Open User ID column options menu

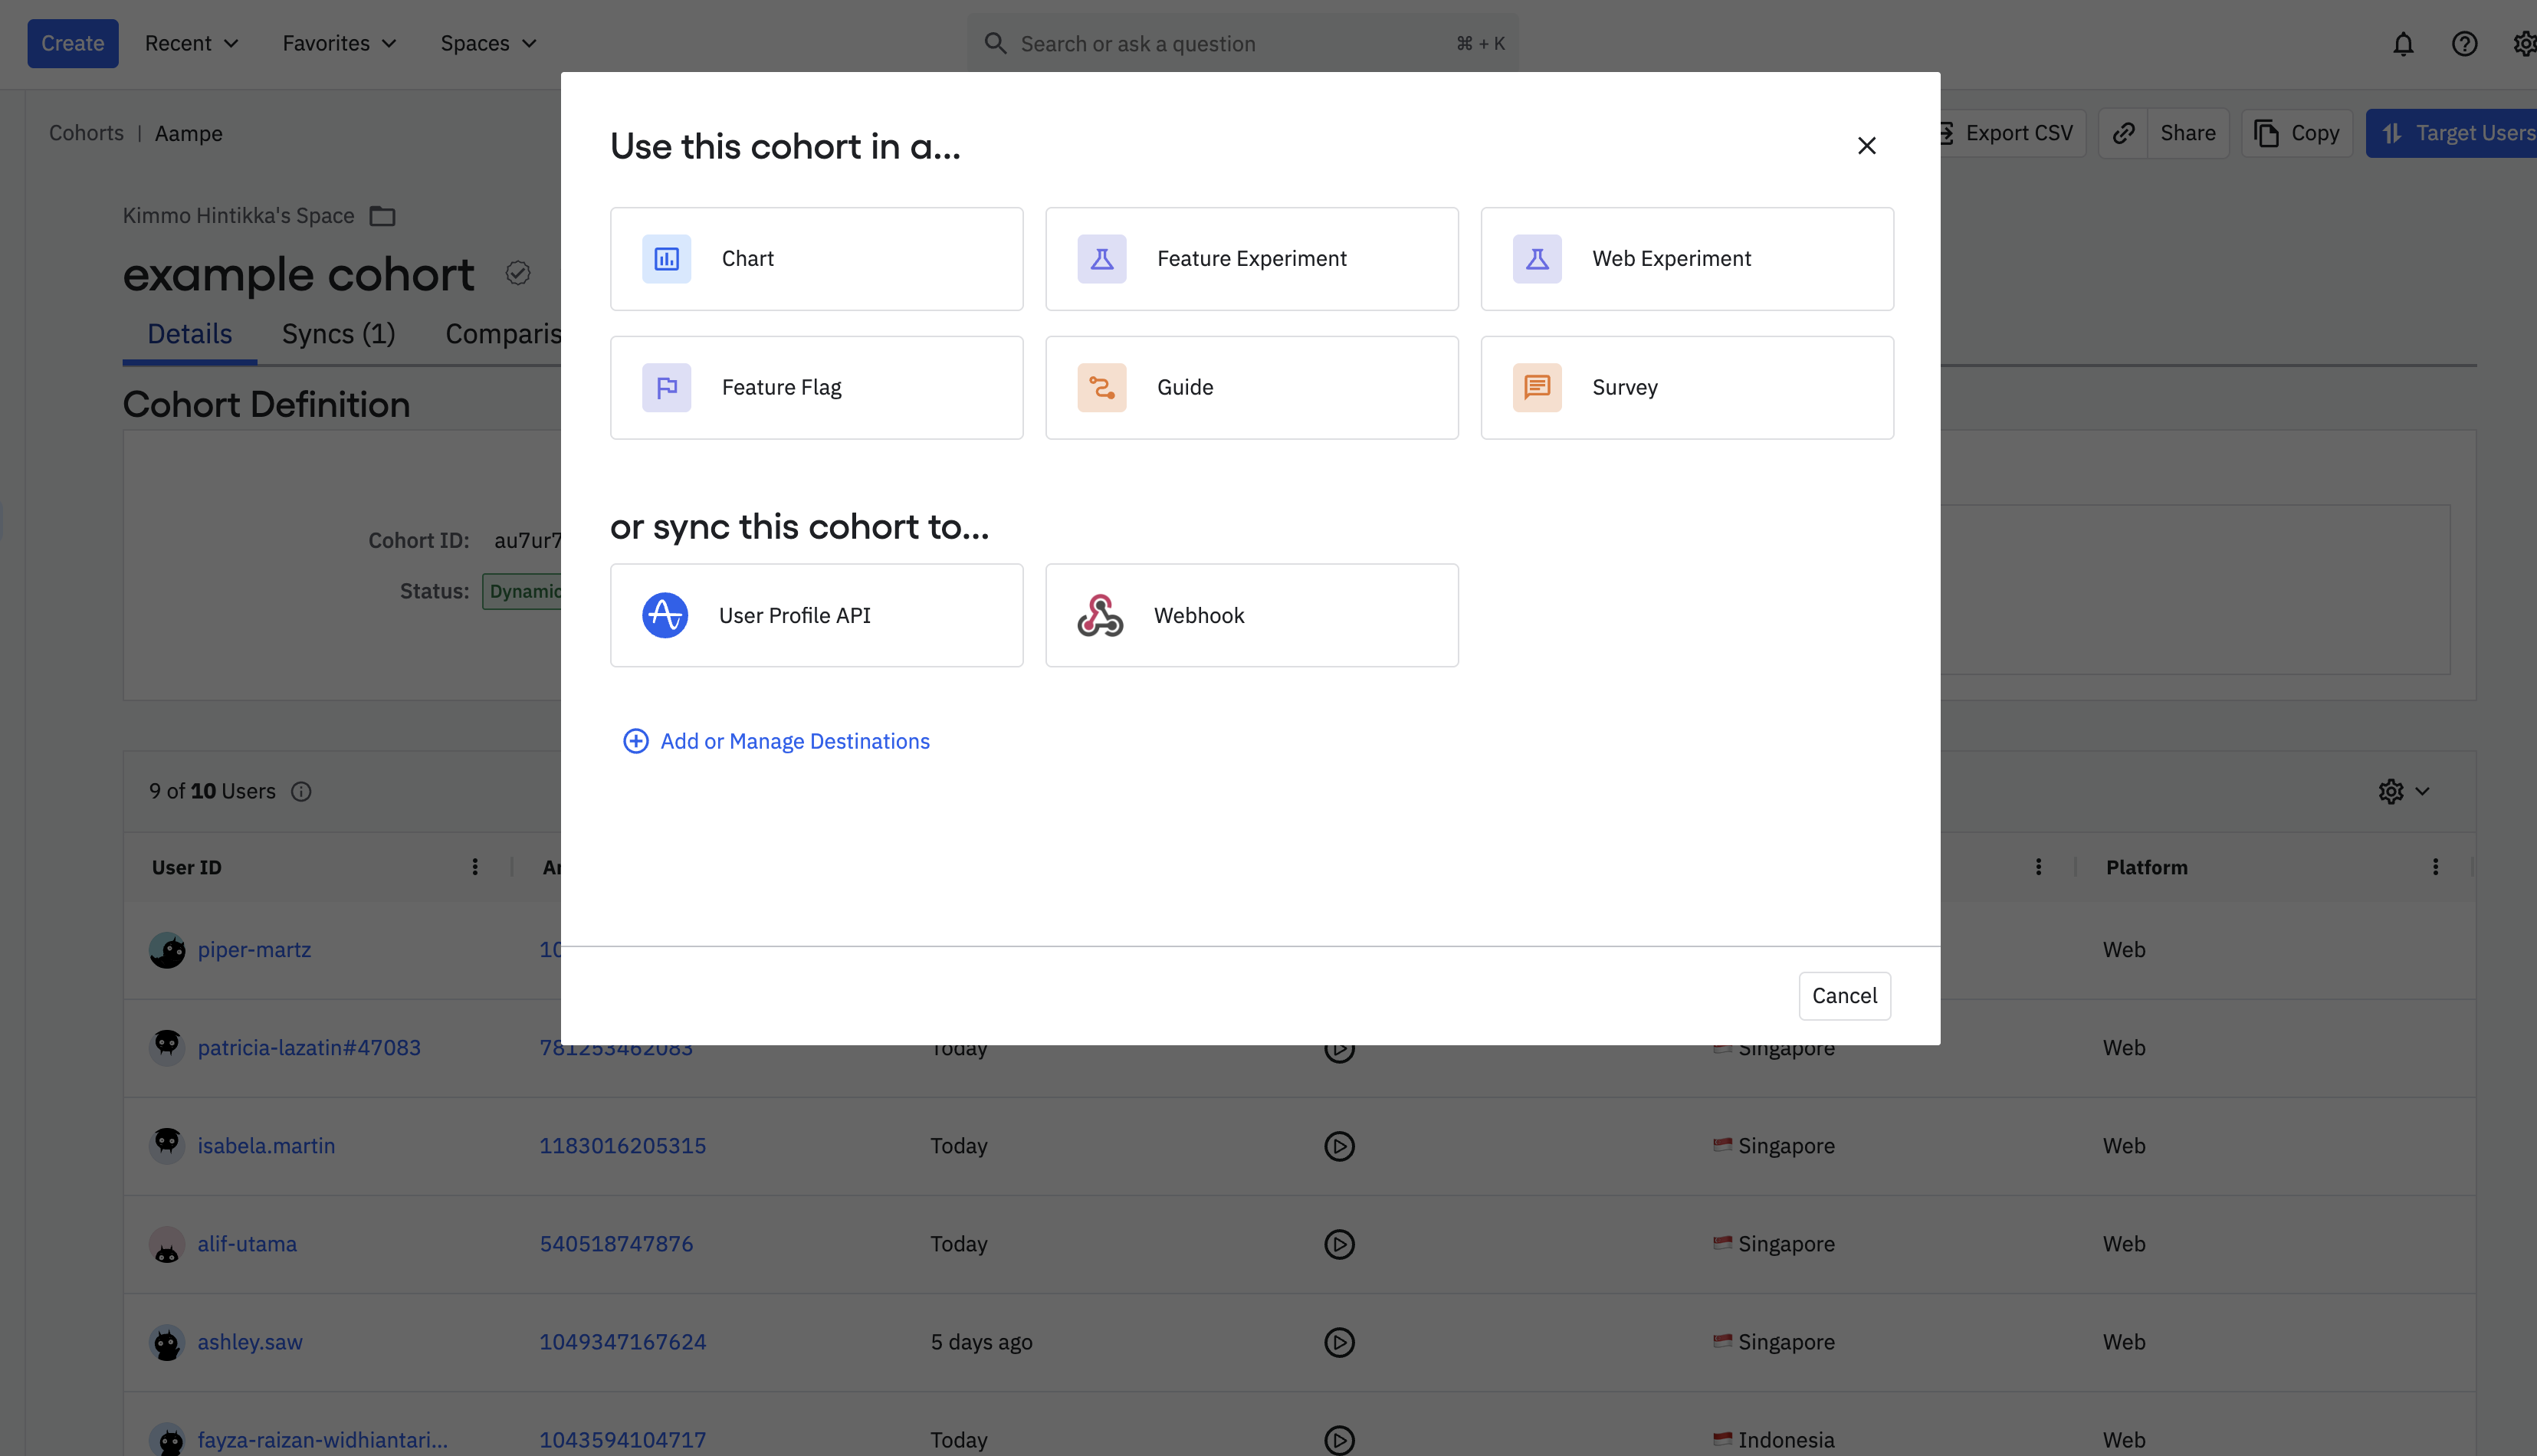click(475, 867)
